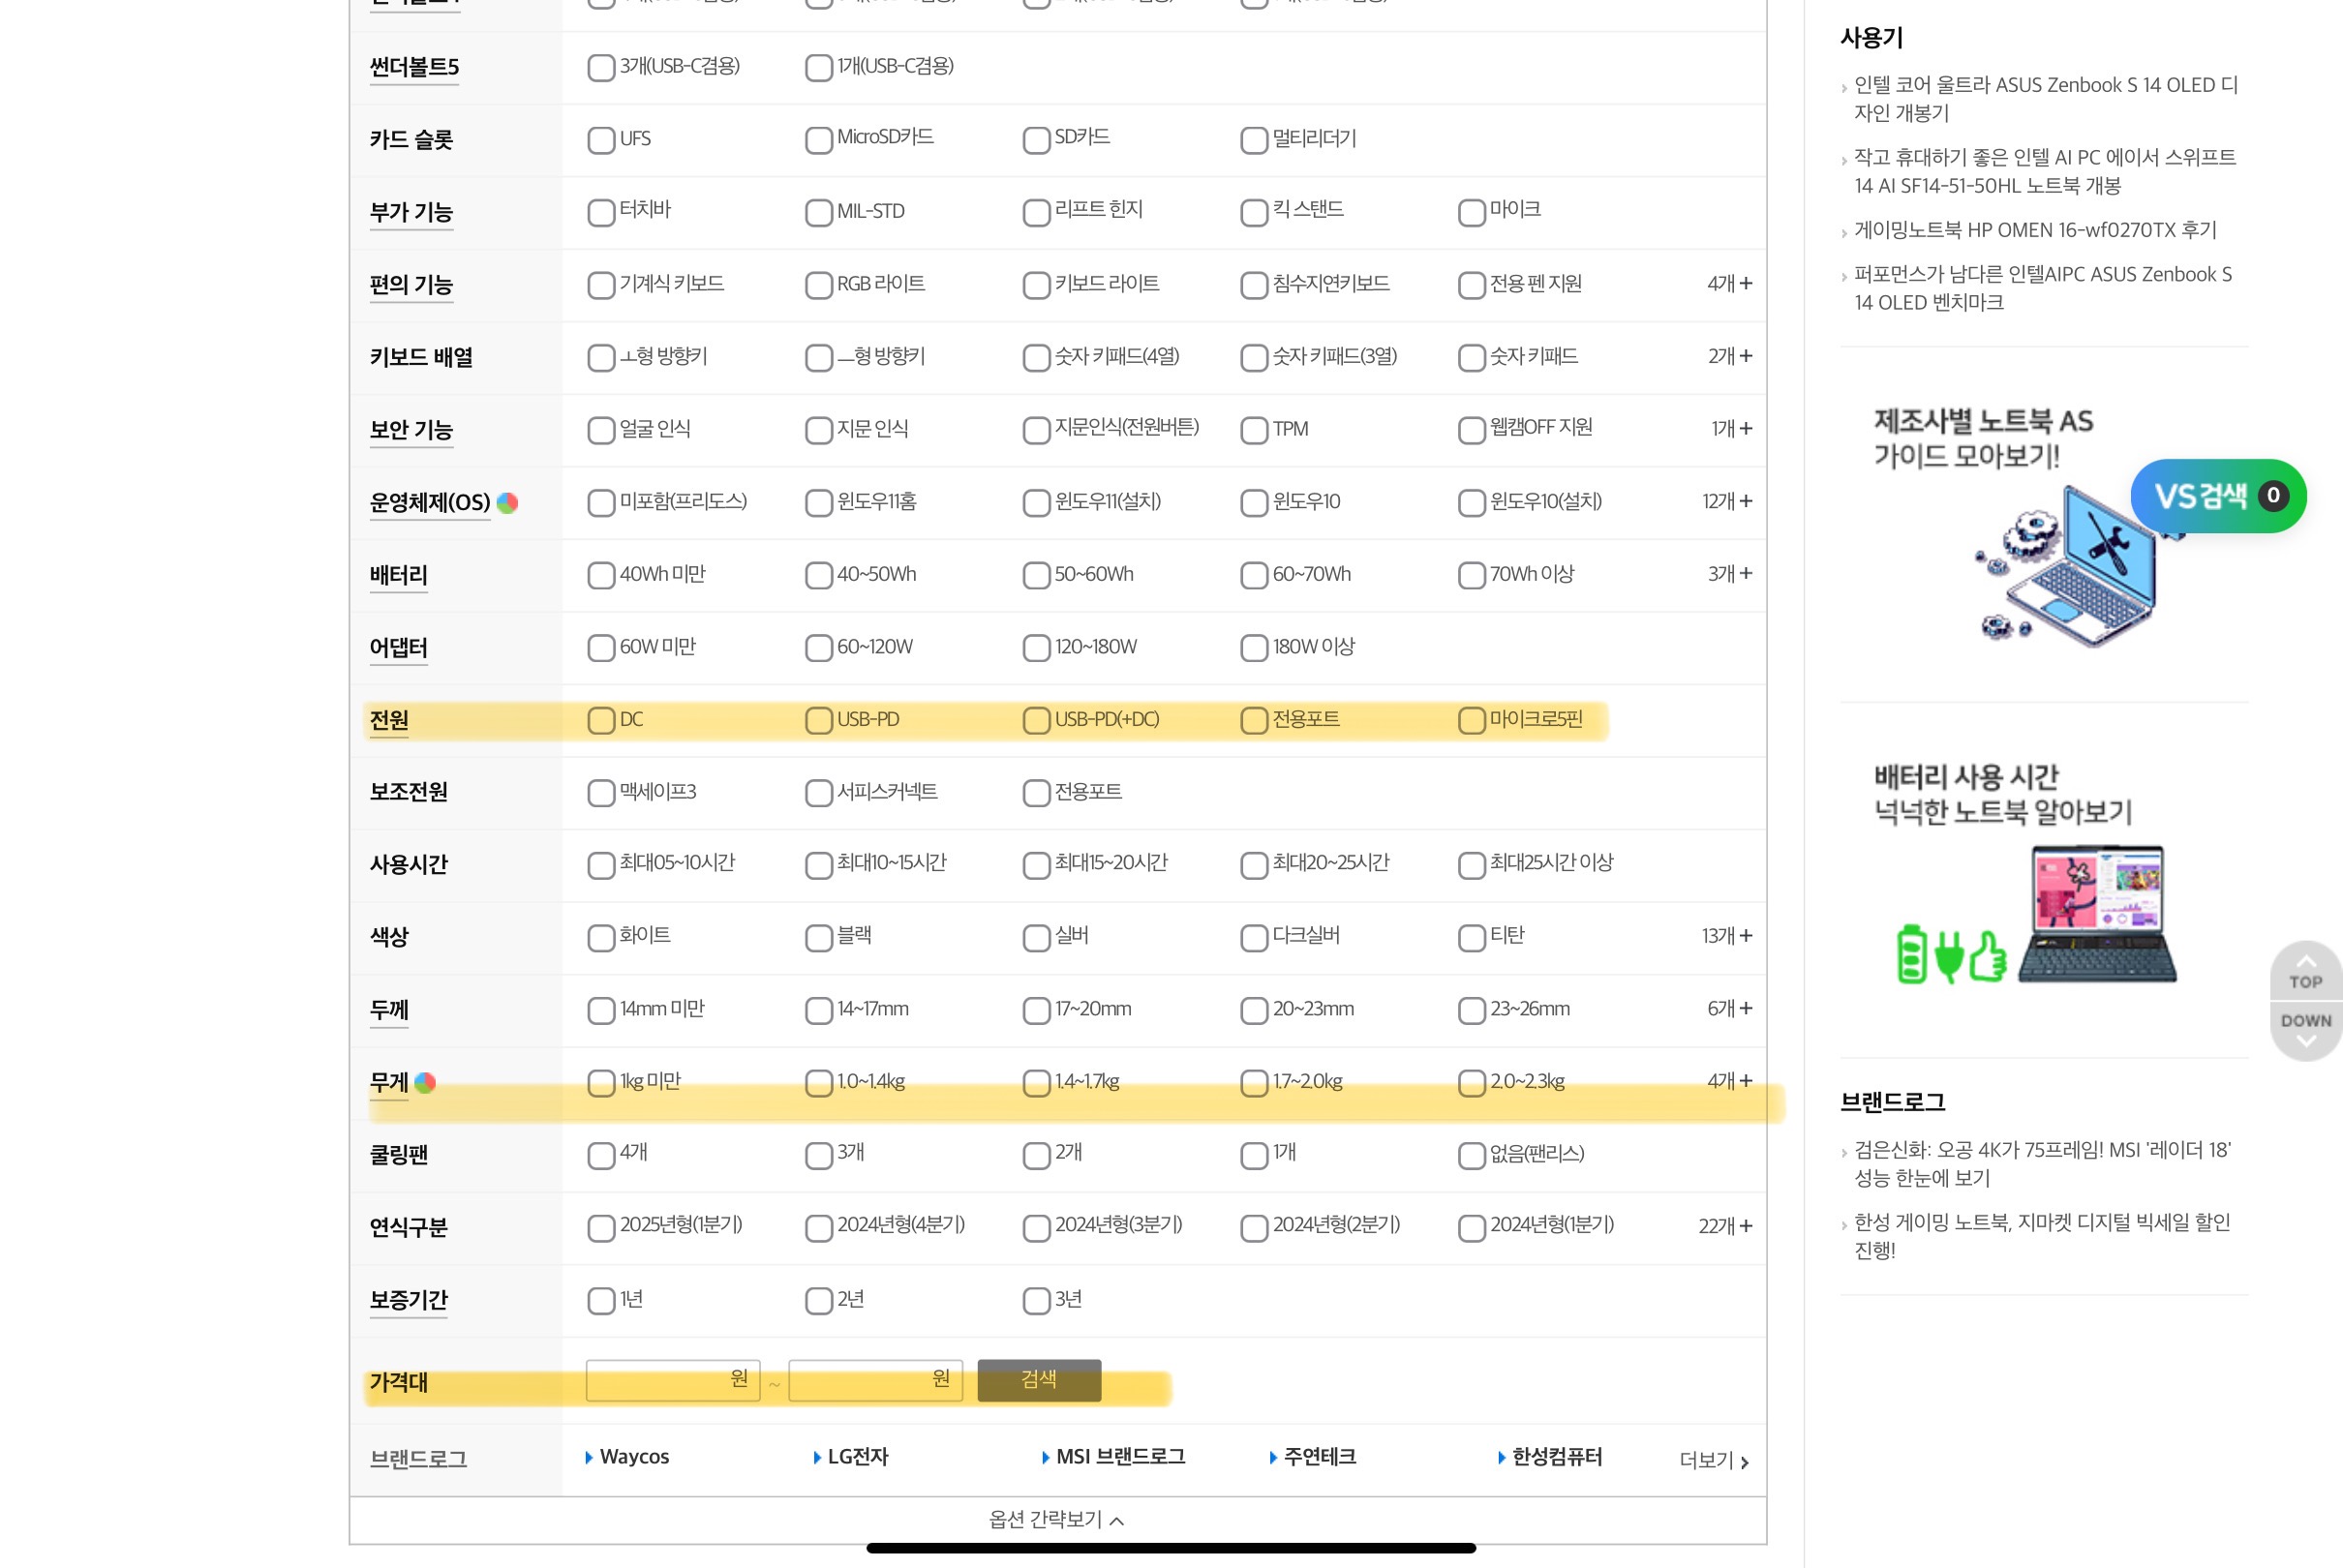
Task: Open the 썬더볼트5 filter term link
Action: pyautogui.click(x=414, y=67)
